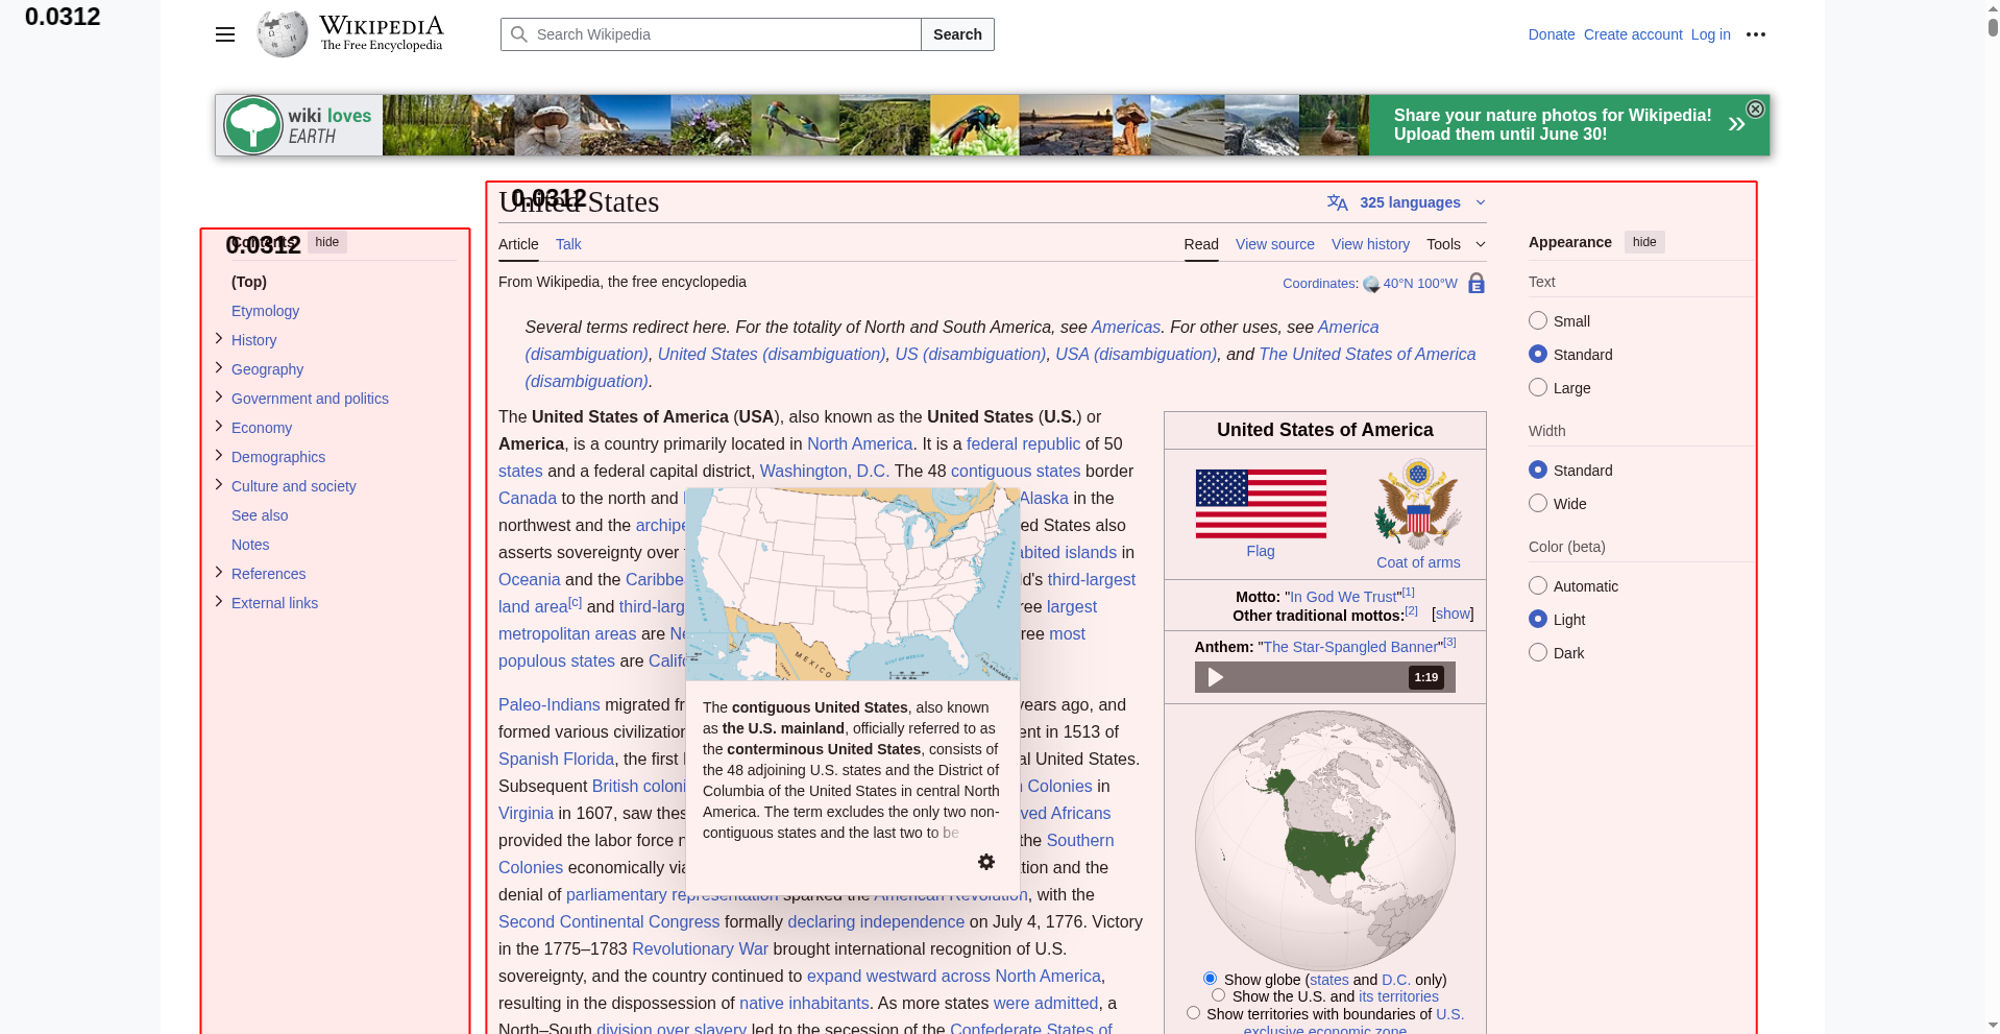
Task: Click the Create account link
Action: (x=1632, y=34)
